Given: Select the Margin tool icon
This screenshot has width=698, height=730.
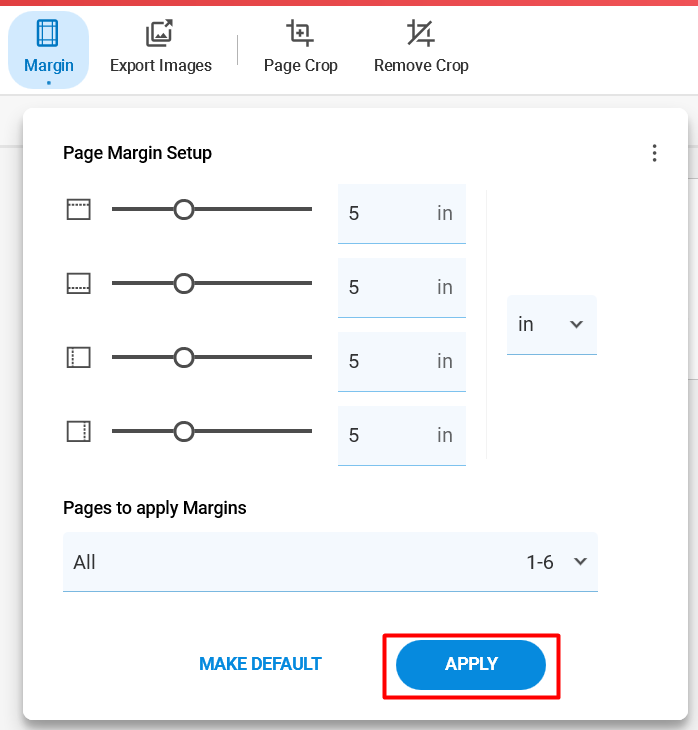Looking at the screenshot, I should click(x=47, y=34).
